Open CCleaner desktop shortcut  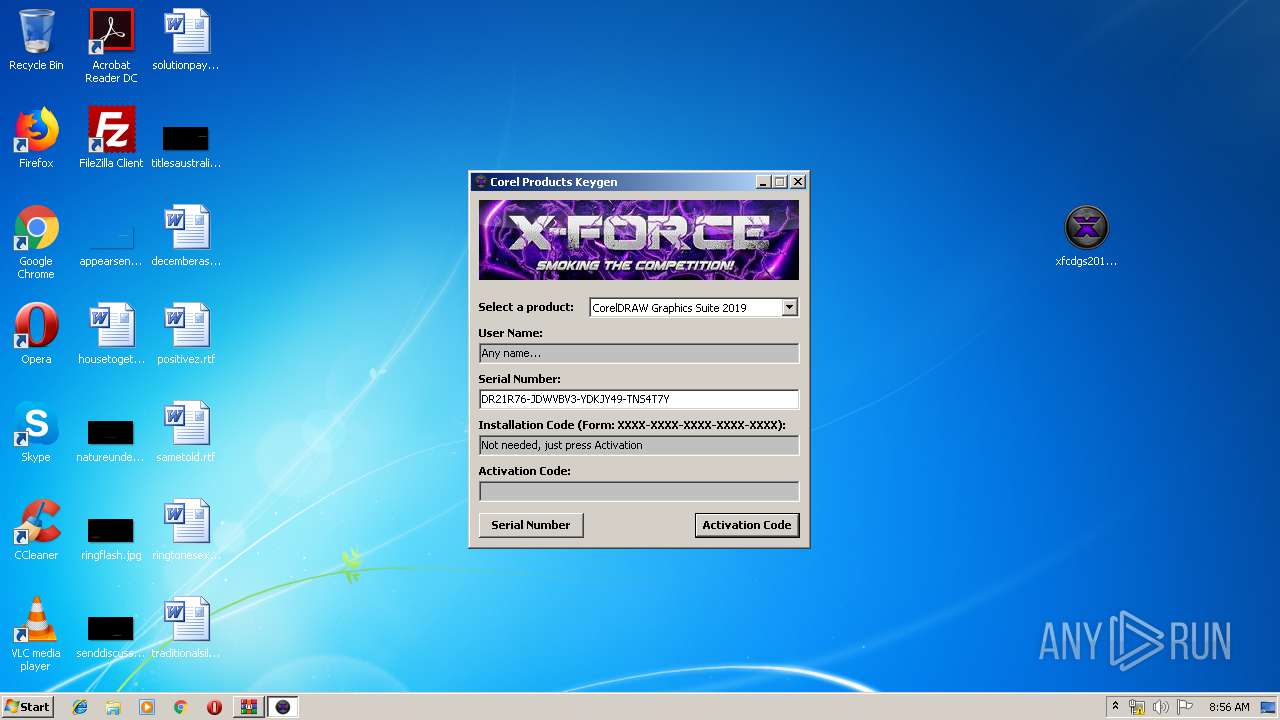[36, 530]
